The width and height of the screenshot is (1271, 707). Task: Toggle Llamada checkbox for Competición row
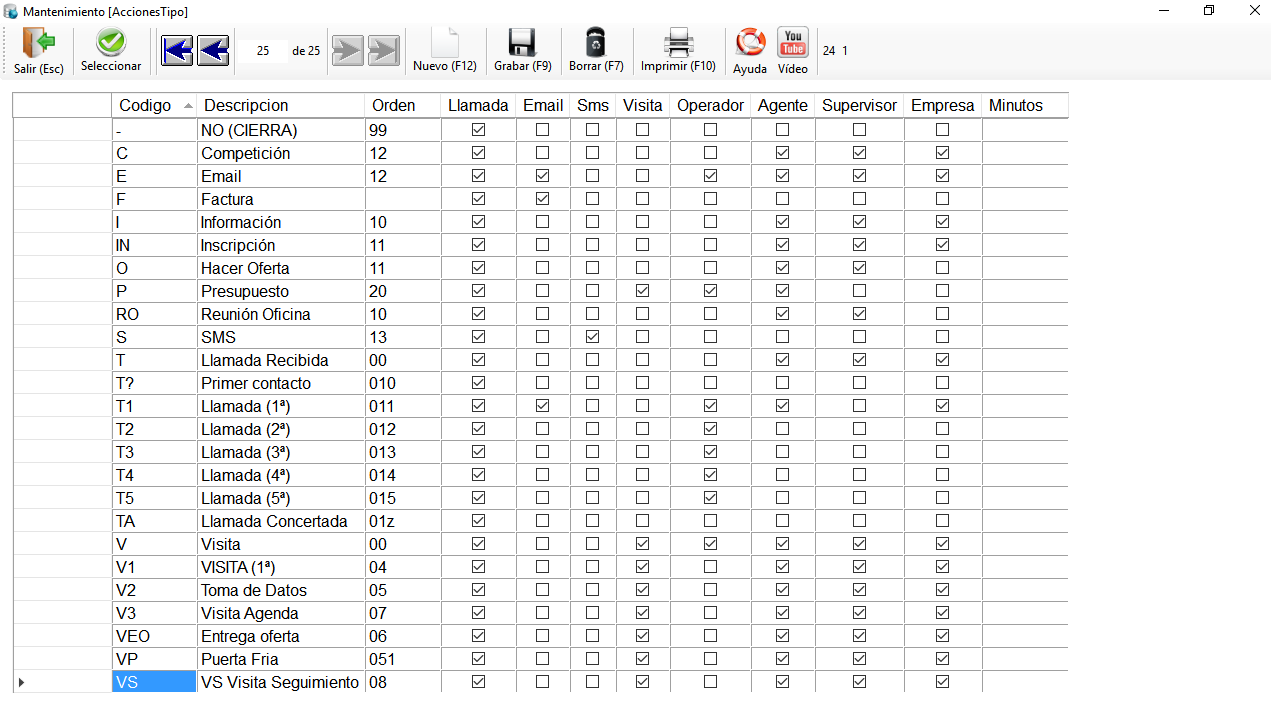pos(478,153)
